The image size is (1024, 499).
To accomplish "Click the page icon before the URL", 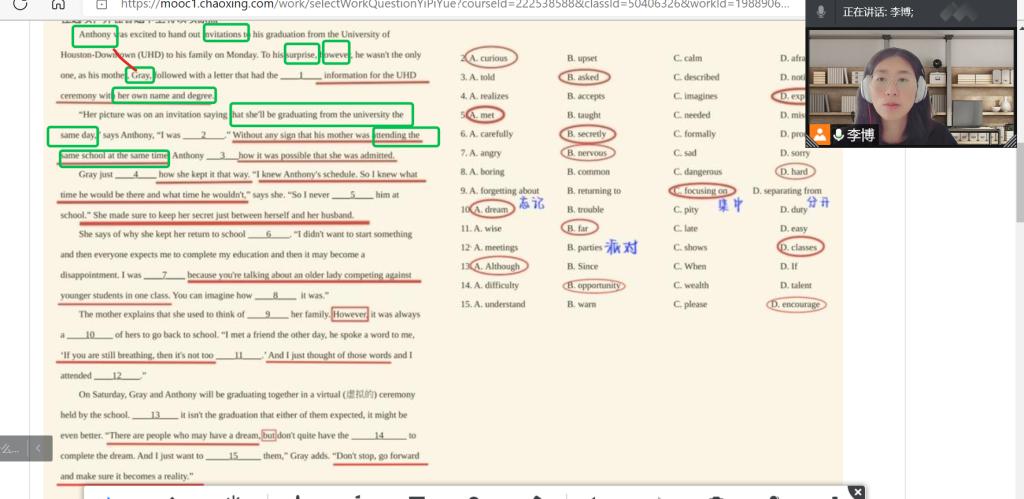I will click(x=101, y=4).
